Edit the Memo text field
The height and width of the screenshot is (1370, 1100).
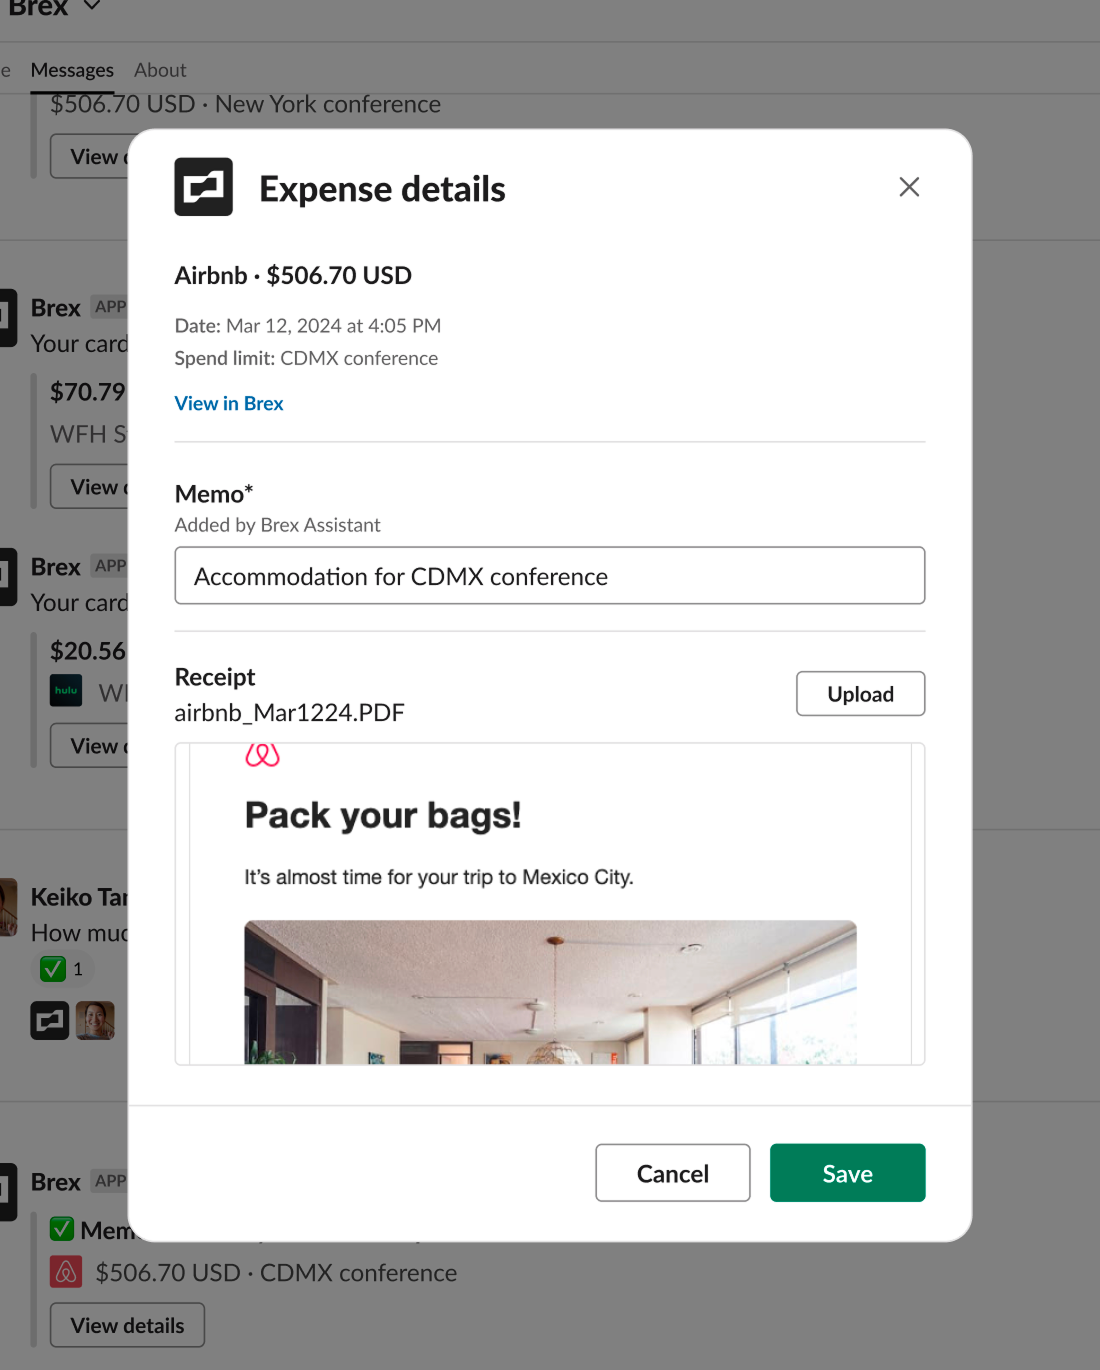click(550, 576)
